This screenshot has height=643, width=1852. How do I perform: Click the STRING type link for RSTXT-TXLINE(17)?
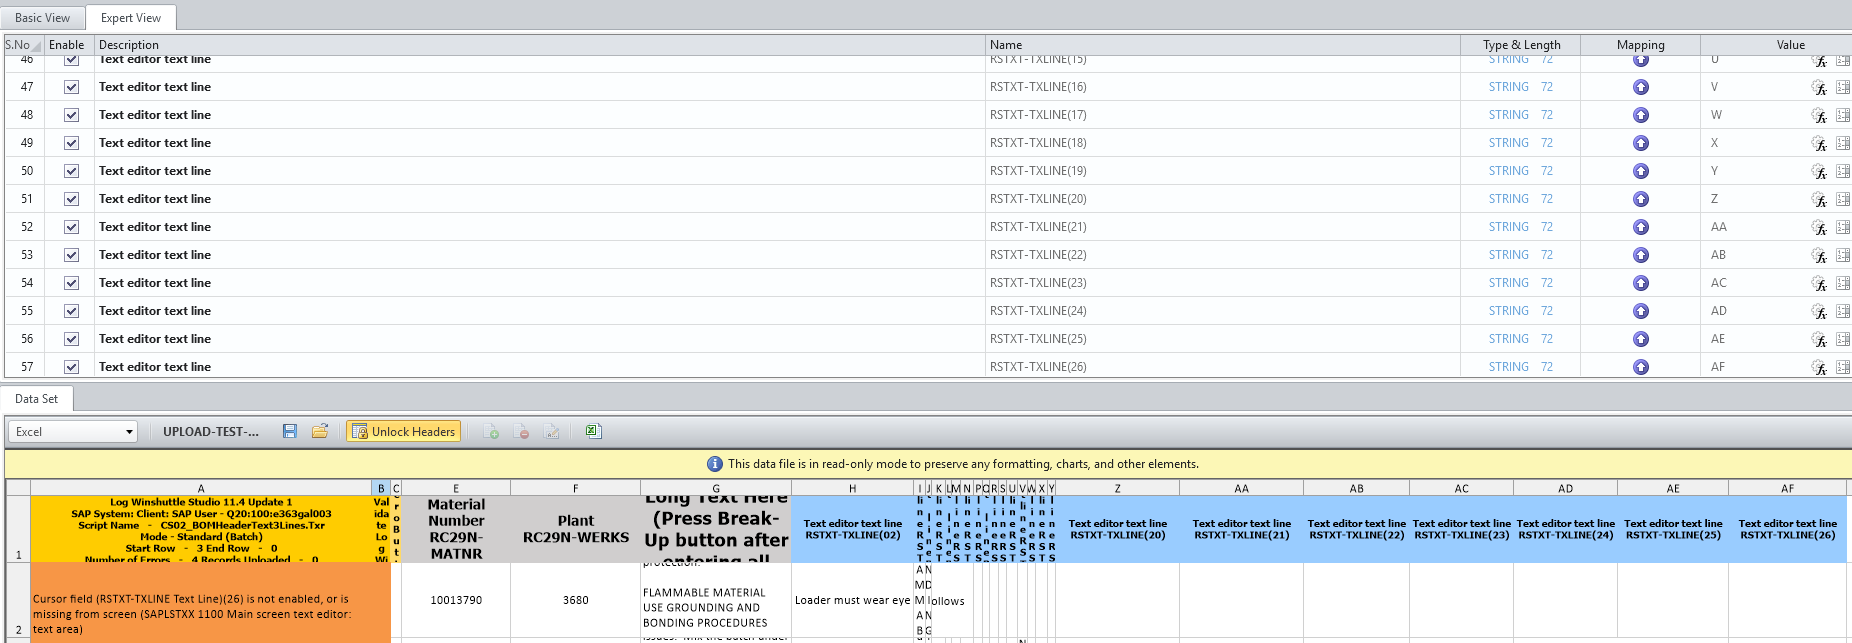point(1508,115)
